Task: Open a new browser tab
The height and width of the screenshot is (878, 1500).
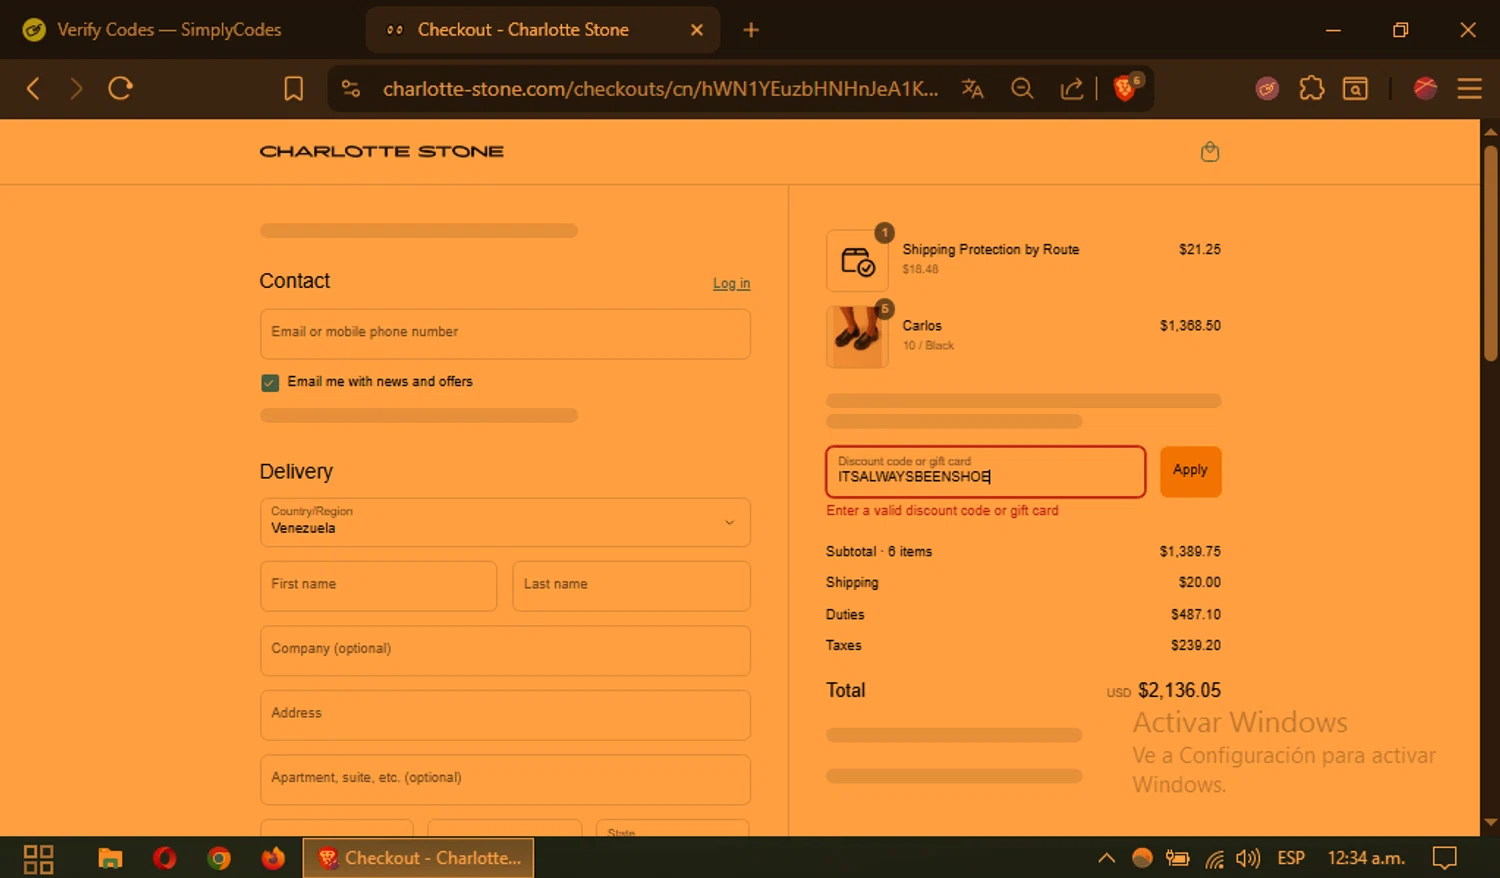Action: [x=751, y=30]
